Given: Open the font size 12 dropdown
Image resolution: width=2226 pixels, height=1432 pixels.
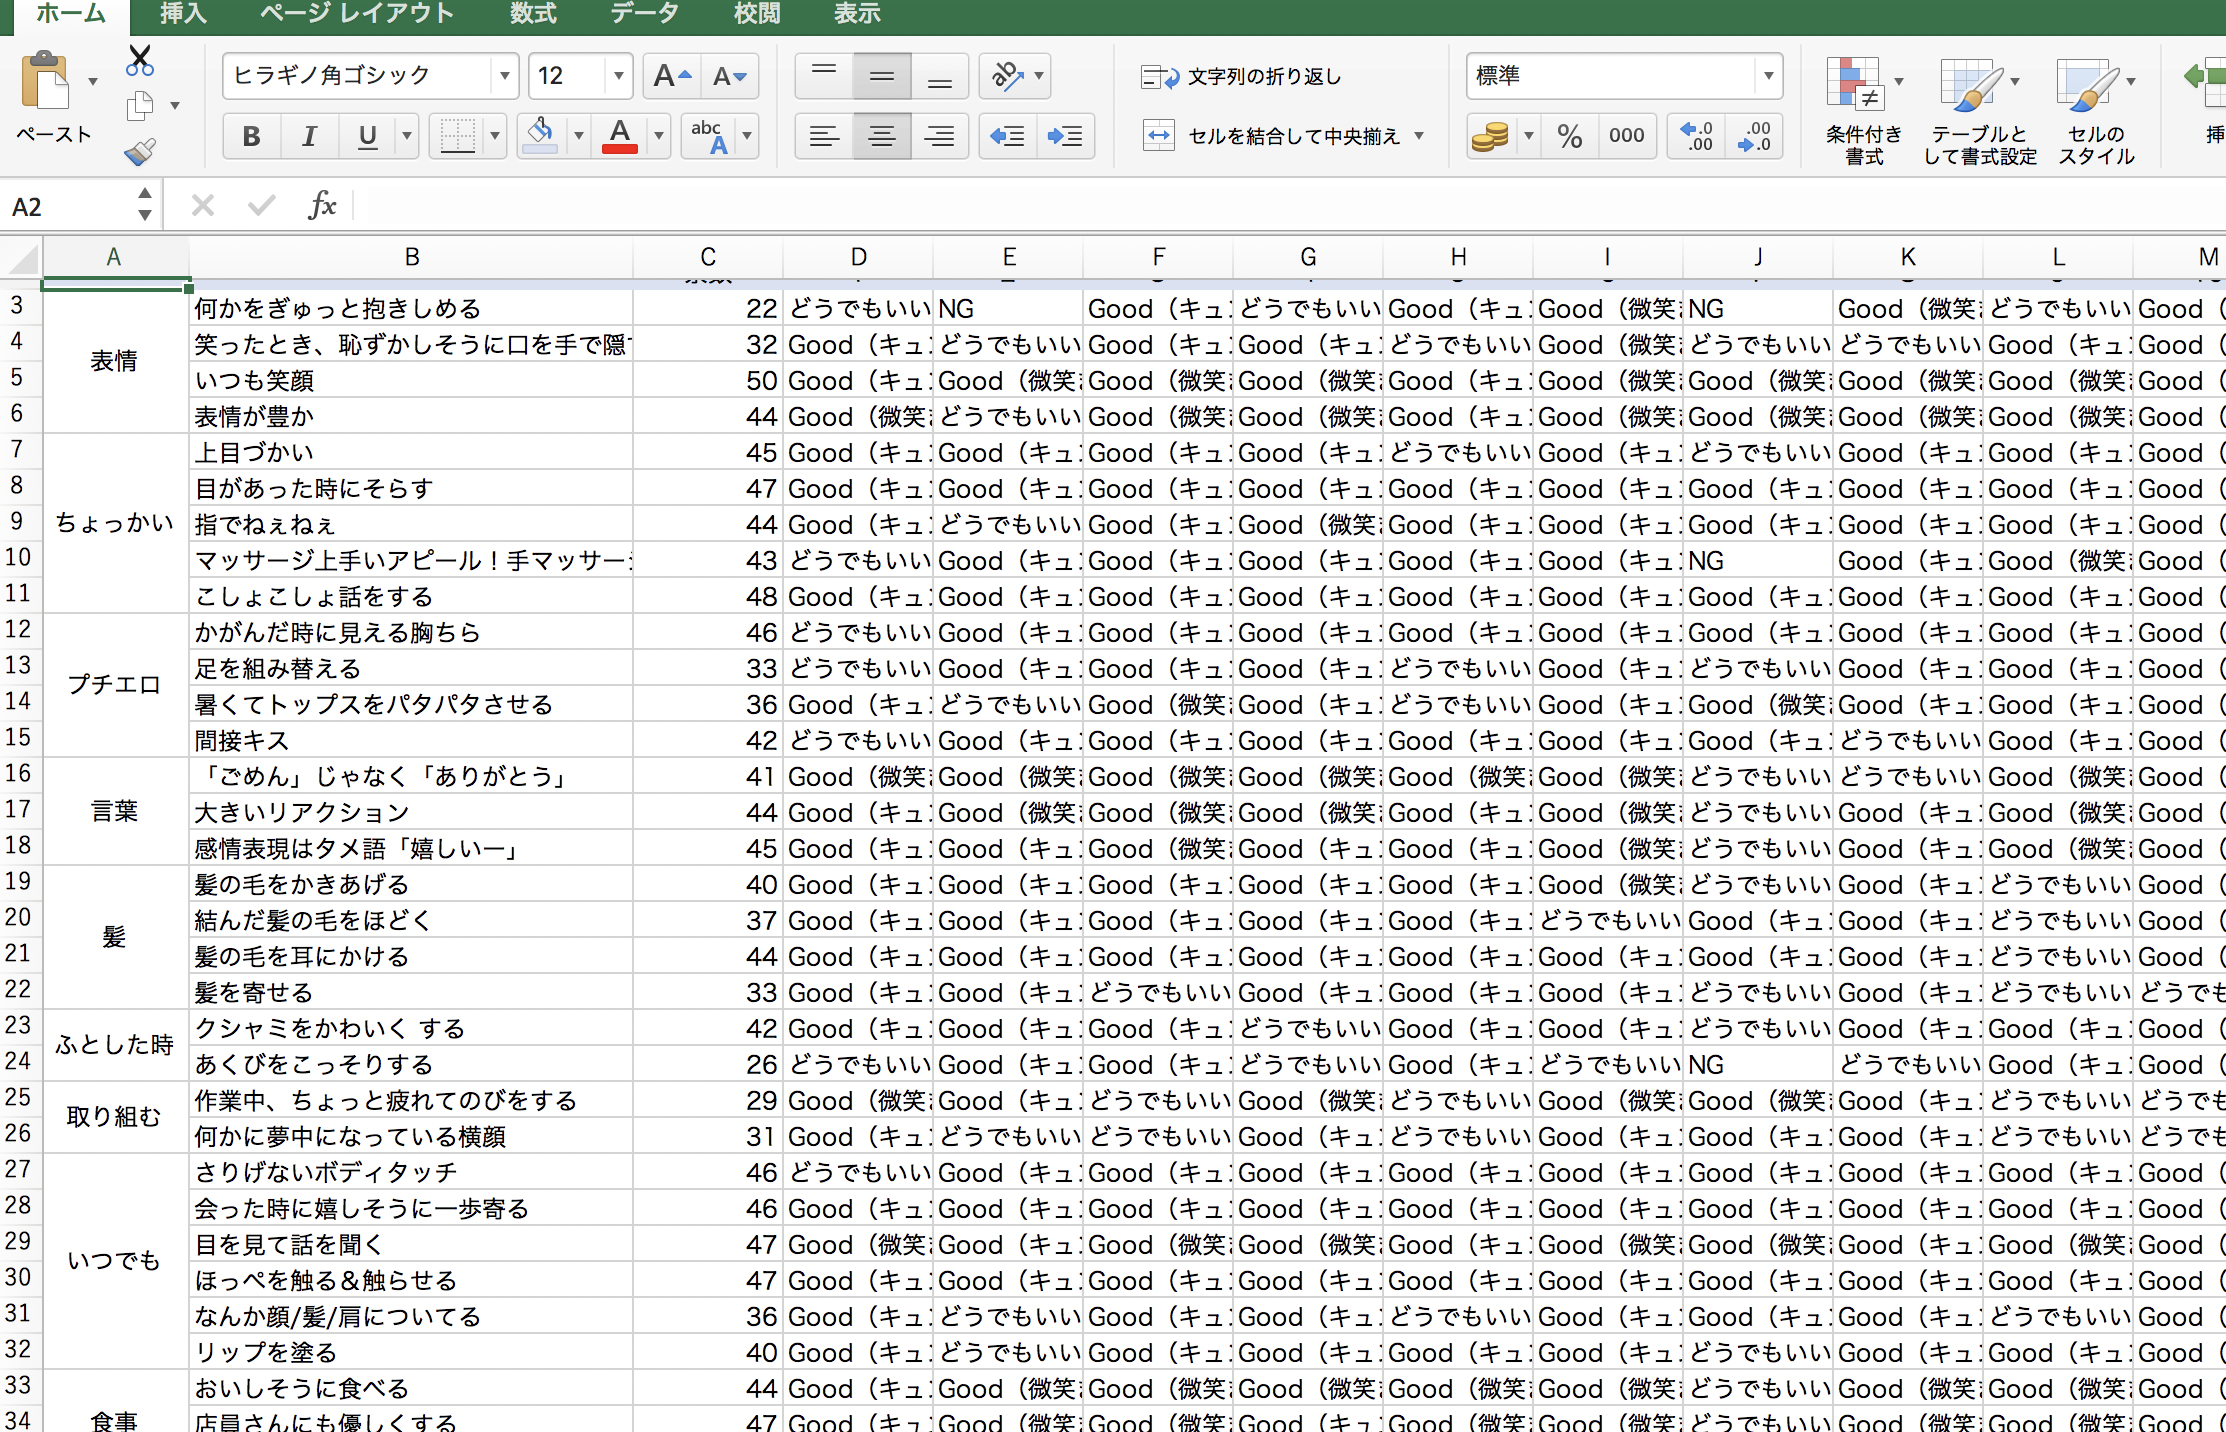Looking at the screenshot, I should (x=618, y=76).
